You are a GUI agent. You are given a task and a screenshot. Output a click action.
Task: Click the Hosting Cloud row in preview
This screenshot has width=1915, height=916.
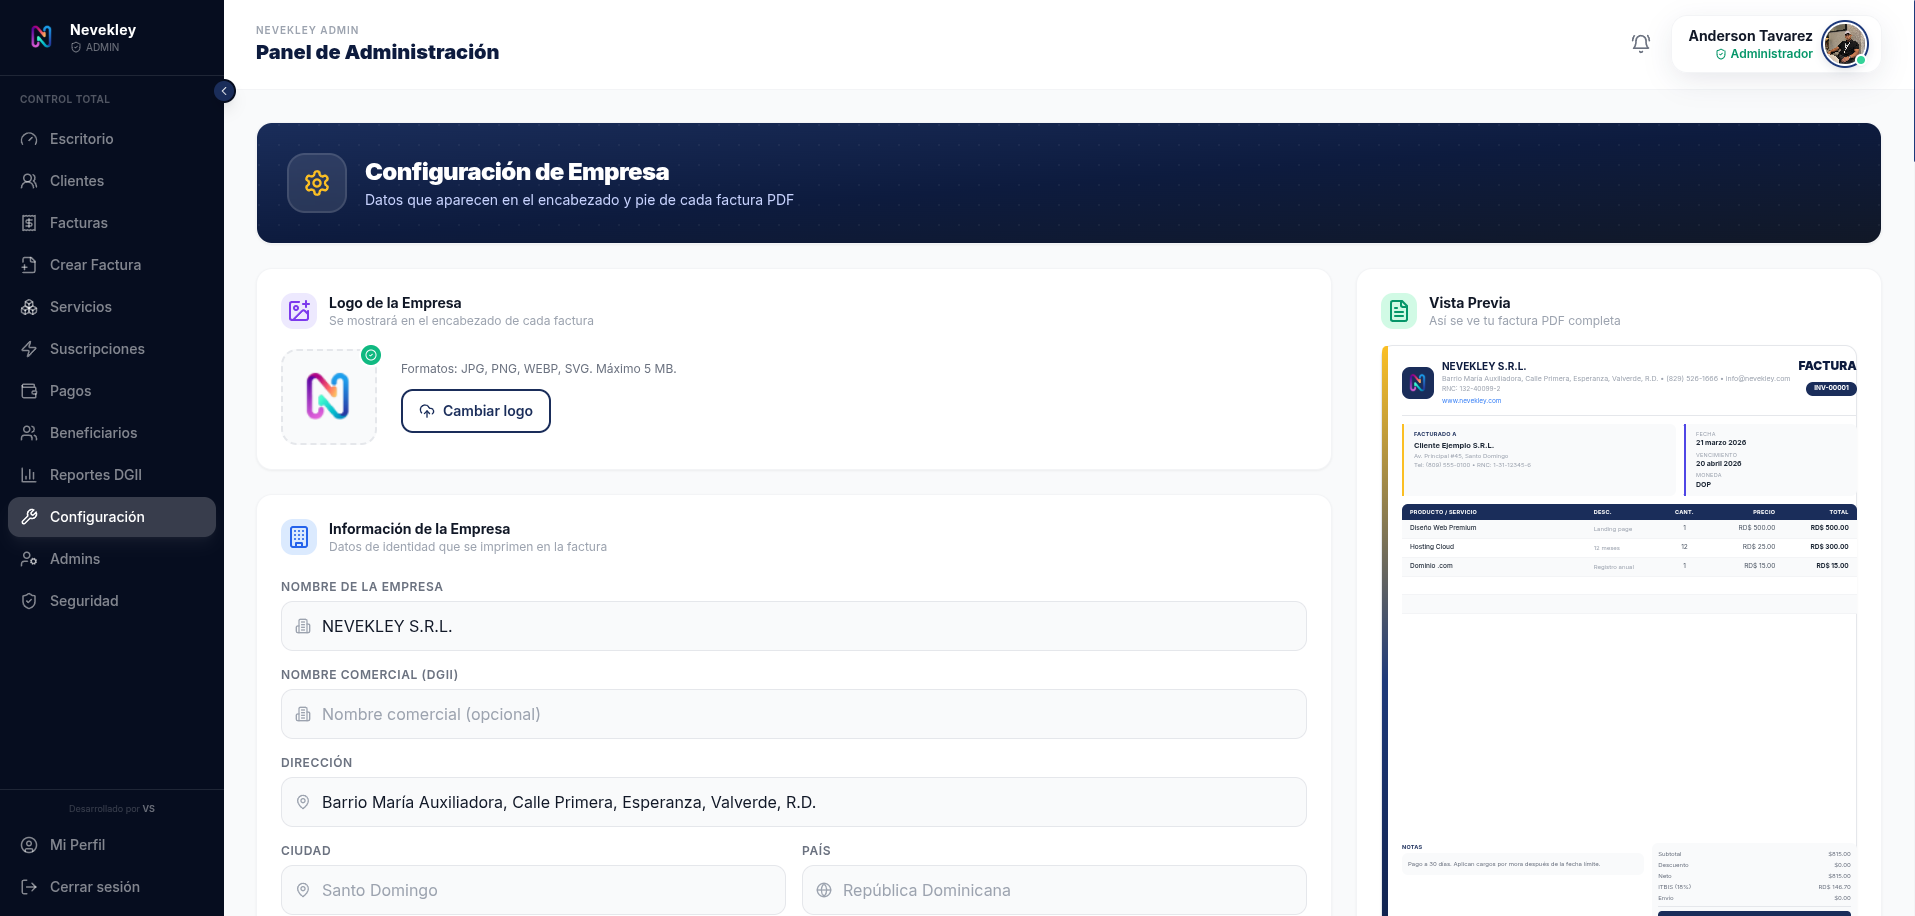click(1629, 547)
